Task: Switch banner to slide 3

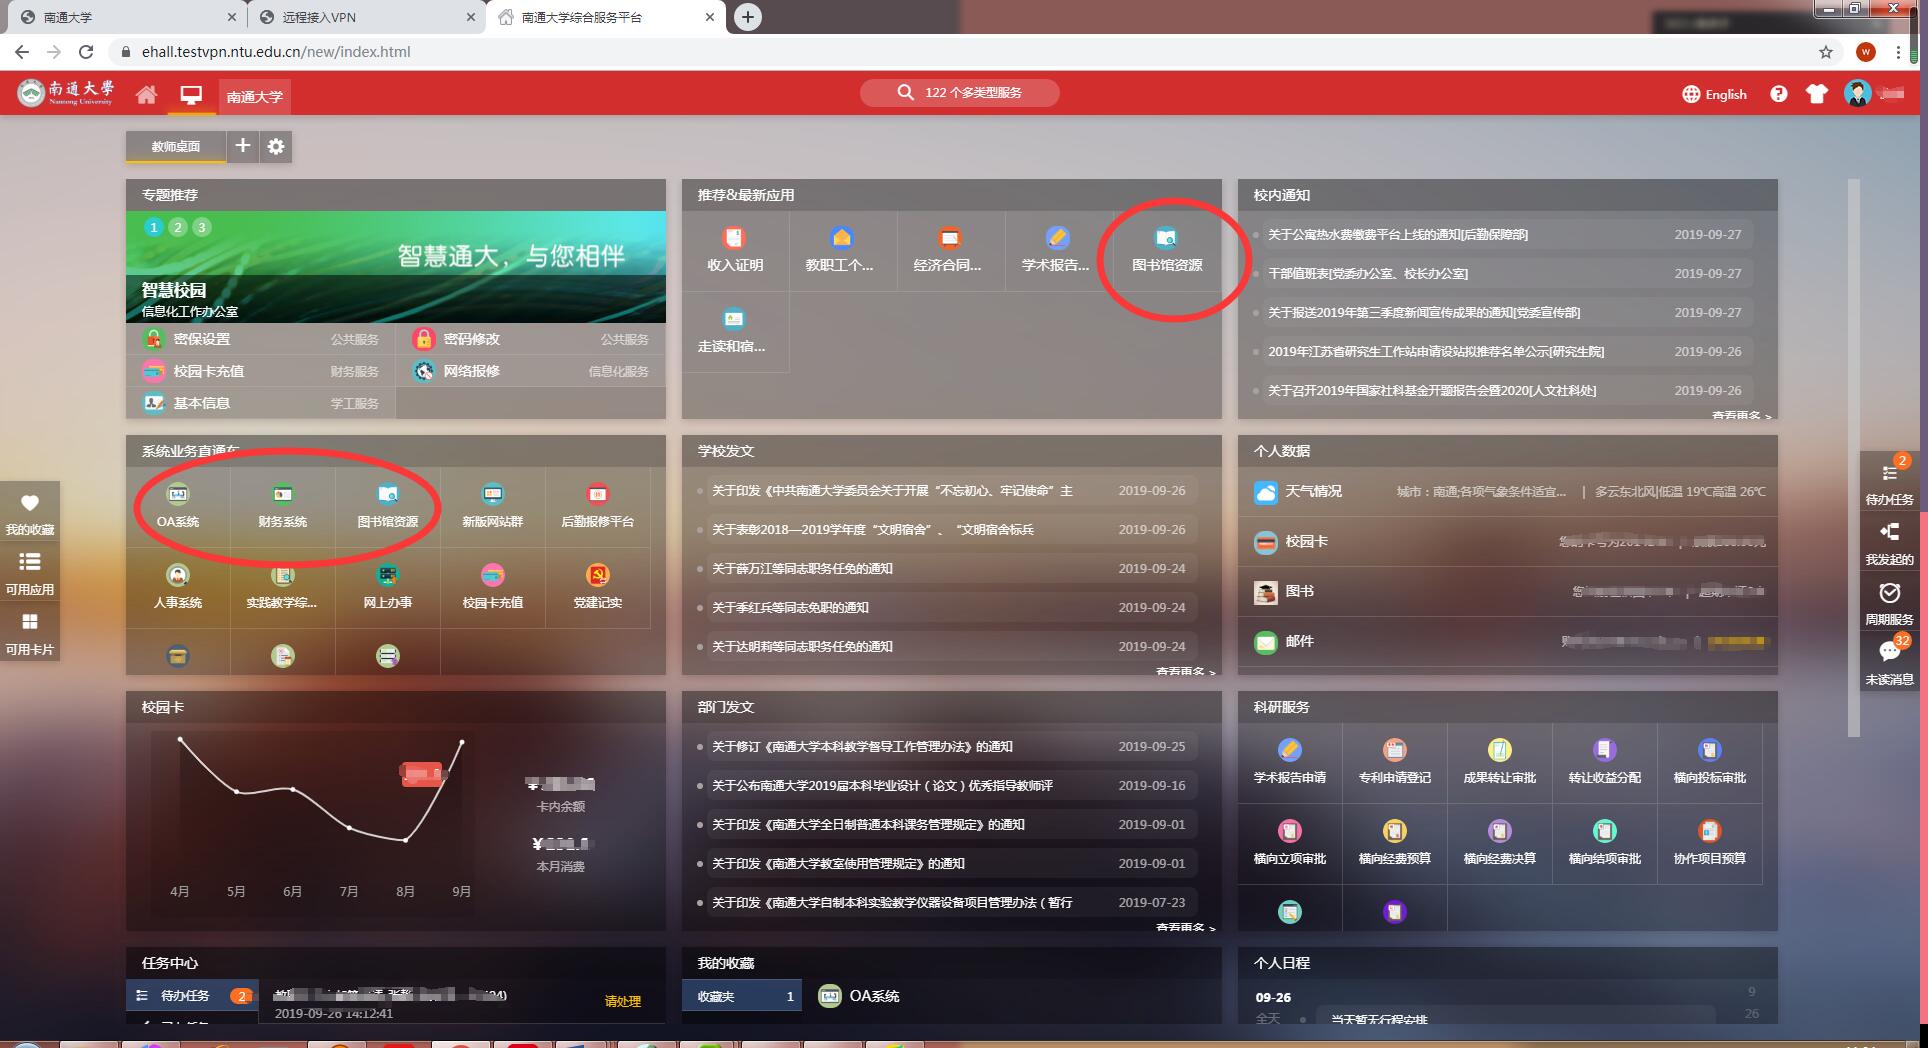Action: tap(201, 227)
